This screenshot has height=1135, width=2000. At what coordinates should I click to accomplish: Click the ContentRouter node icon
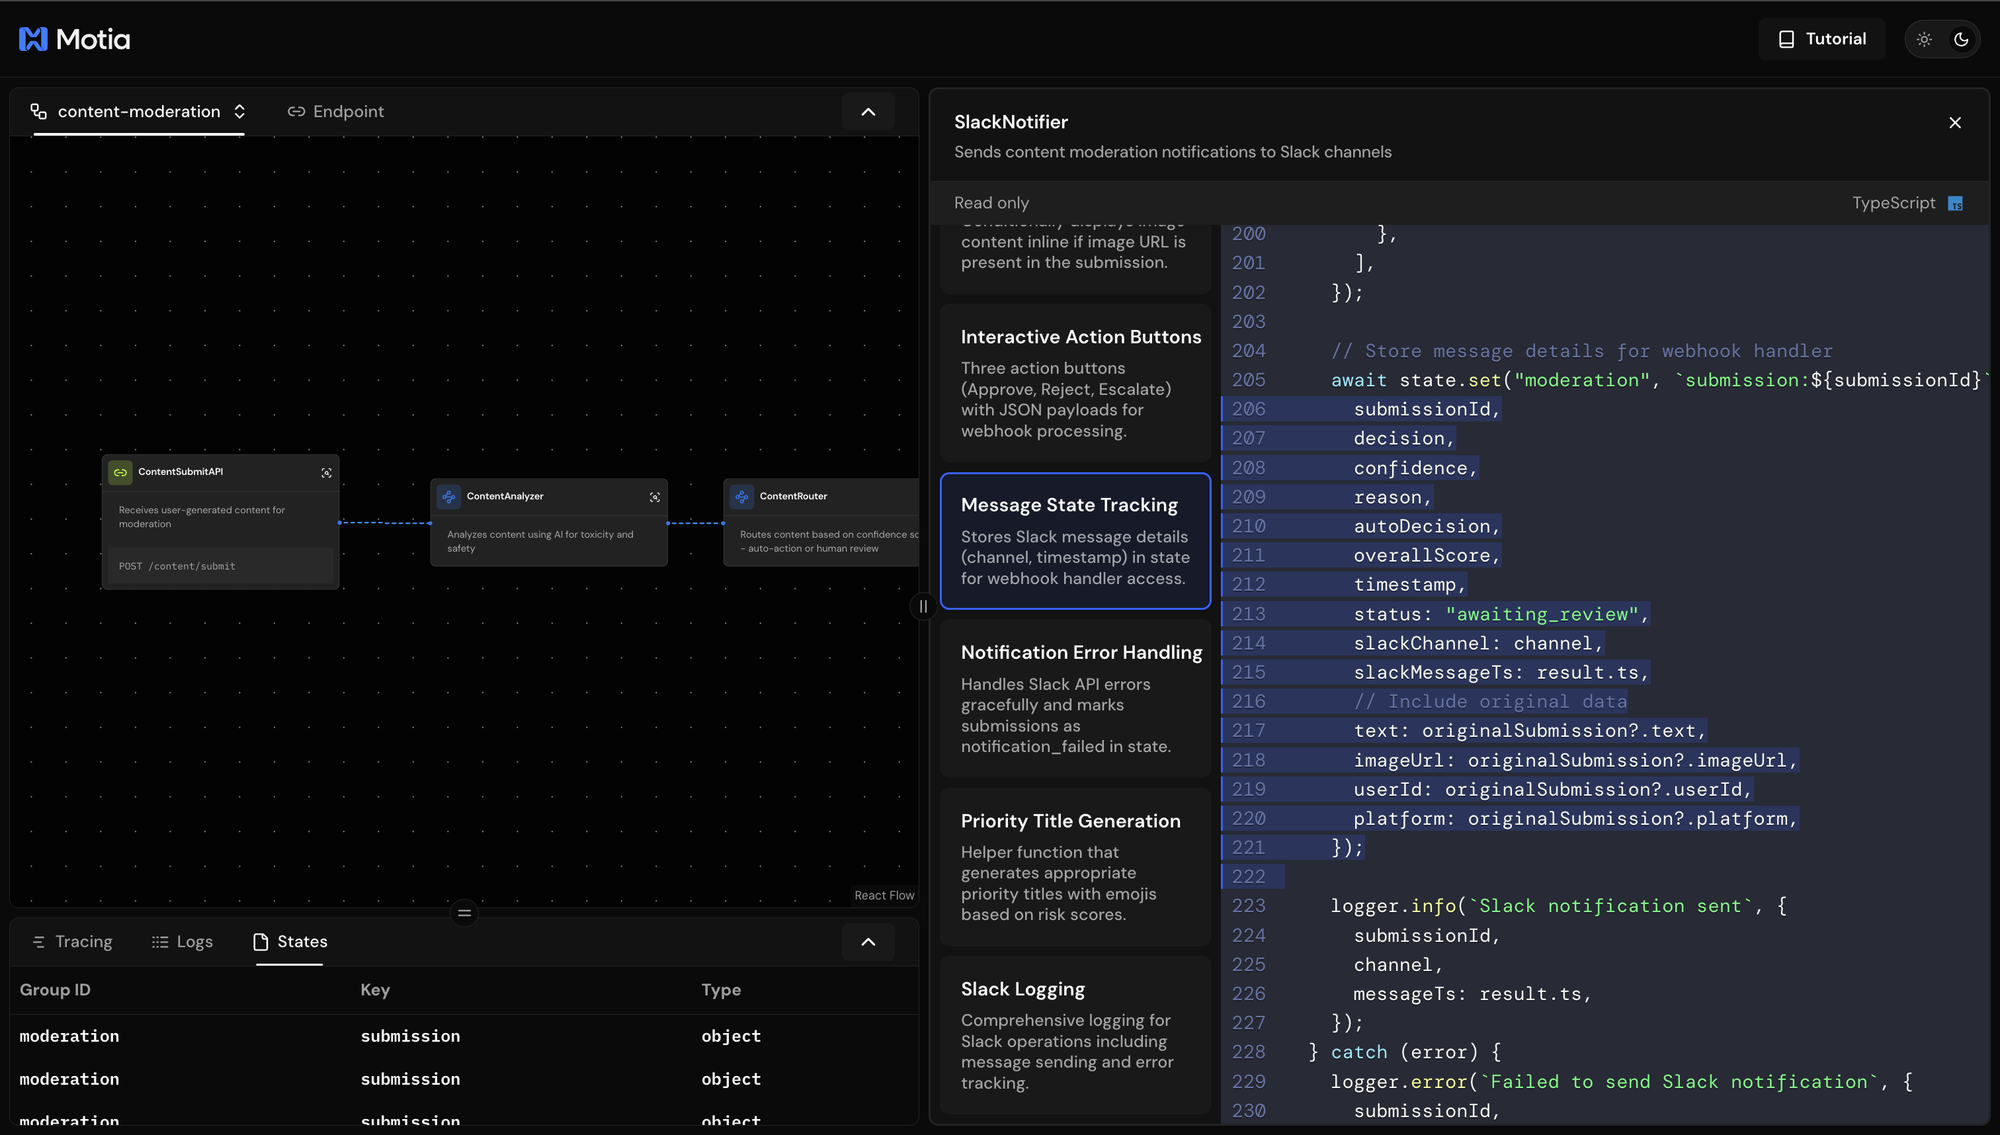click(x=742, y=497)
